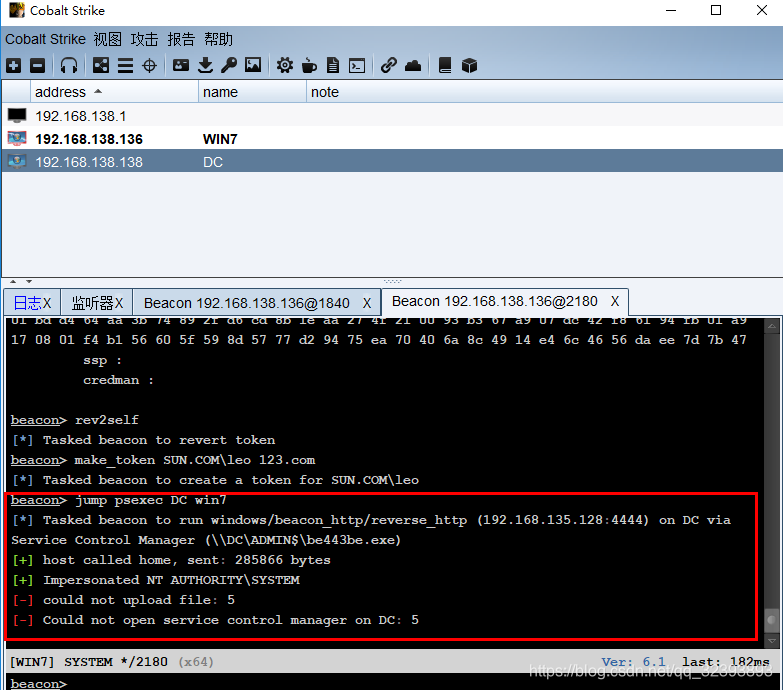Click '[WIN7] SYSTEM */2180' status text
This screenshot has height=690, width=783.
tap(89, 662)
